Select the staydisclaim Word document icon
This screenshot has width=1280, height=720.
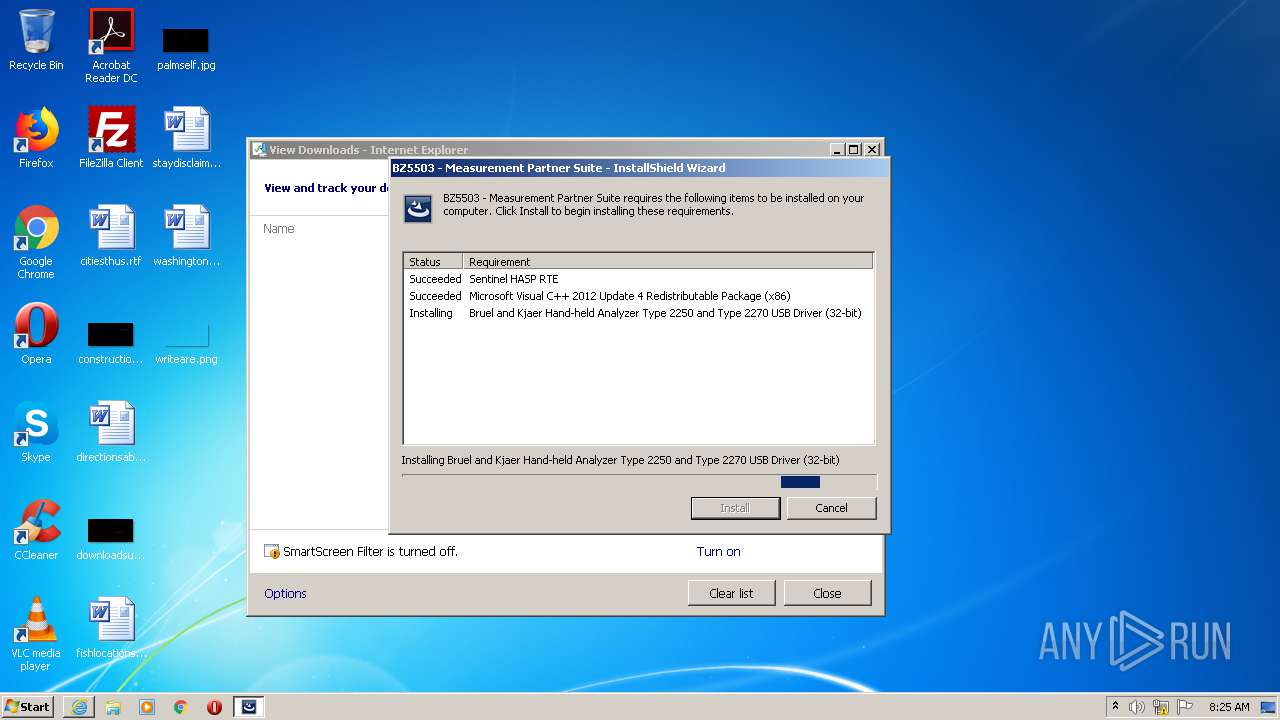pos(186,138)
